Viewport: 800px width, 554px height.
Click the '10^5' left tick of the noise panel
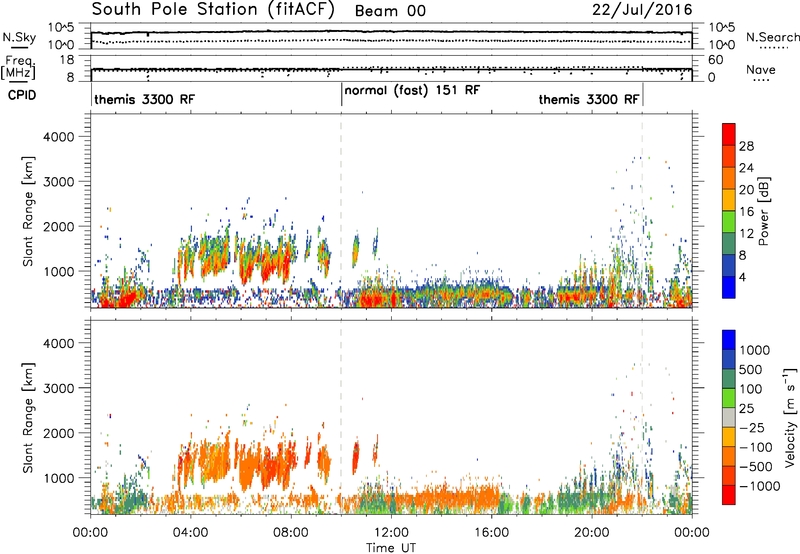[x=61, y=28]
